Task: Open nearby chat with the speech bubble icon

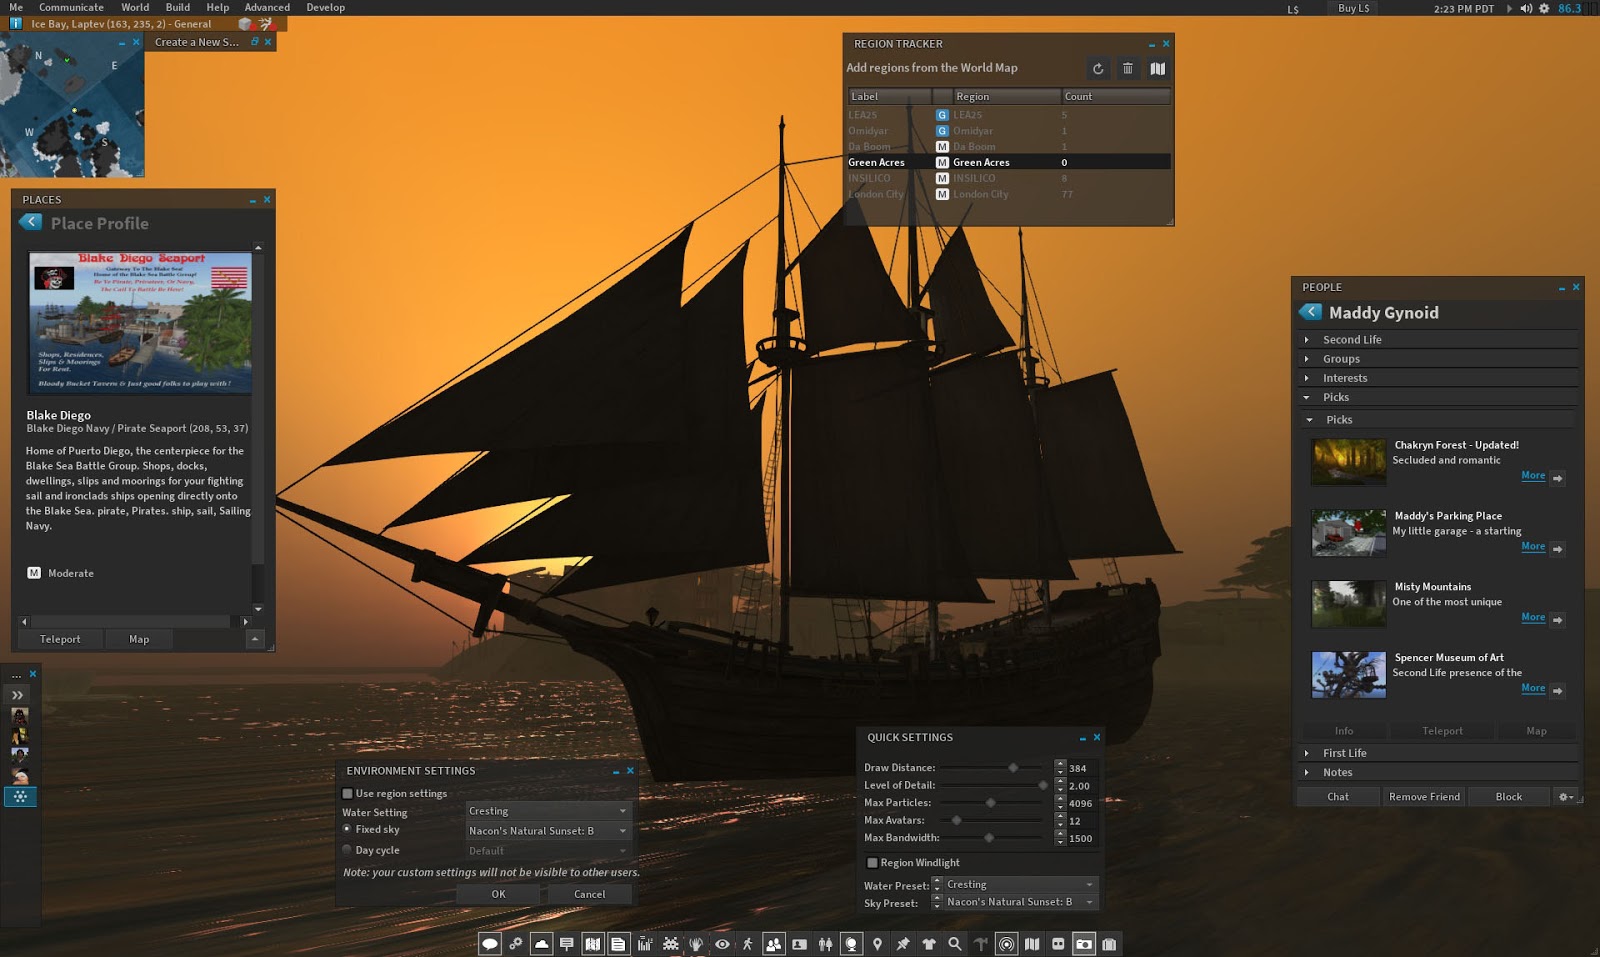Action: click(x=489, y=943)
